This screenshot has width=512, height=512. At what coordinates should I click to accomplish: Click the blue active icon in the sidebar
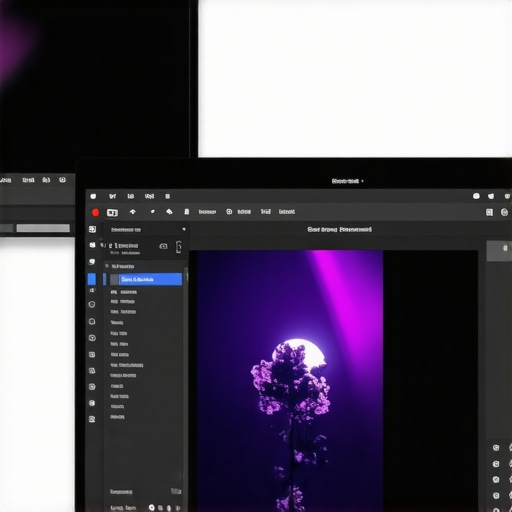(92, 279)
